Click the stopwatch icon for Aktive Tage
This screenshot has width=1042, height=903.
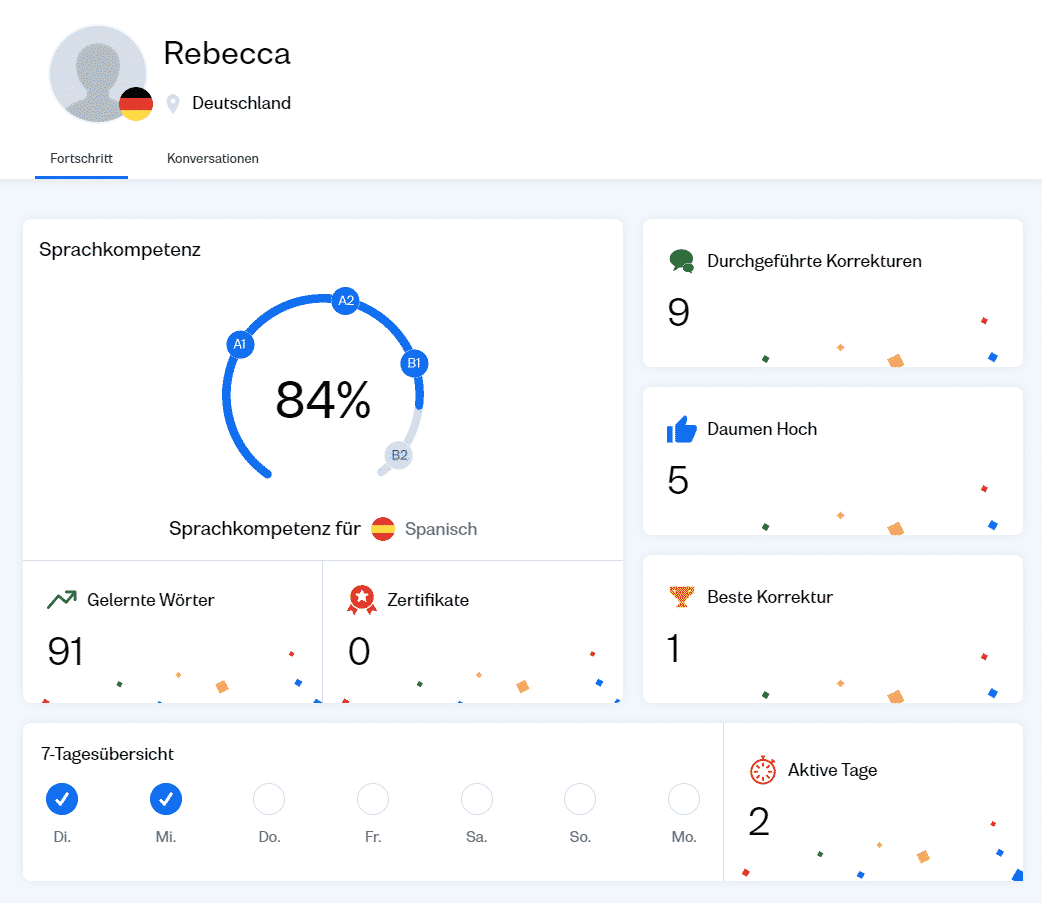point(763,770)
